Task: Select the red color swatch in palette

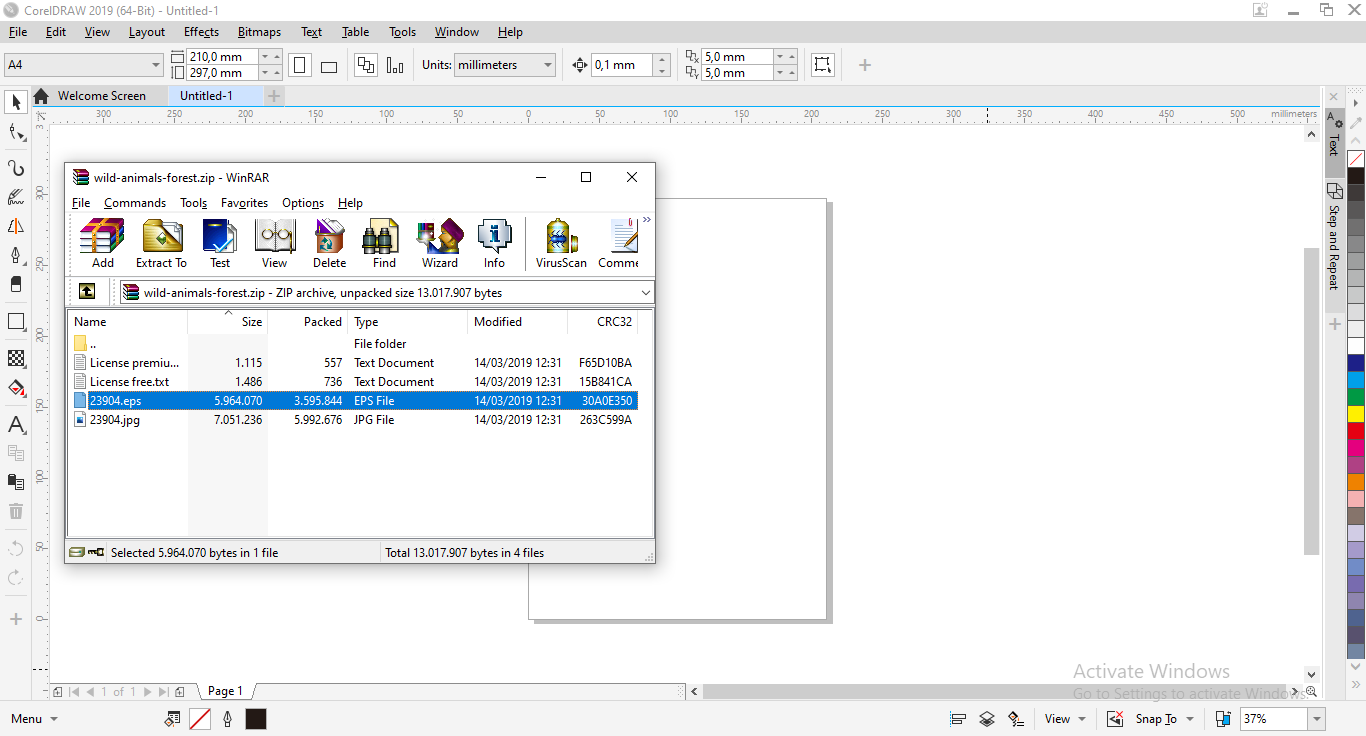Action: [1356, 430]
